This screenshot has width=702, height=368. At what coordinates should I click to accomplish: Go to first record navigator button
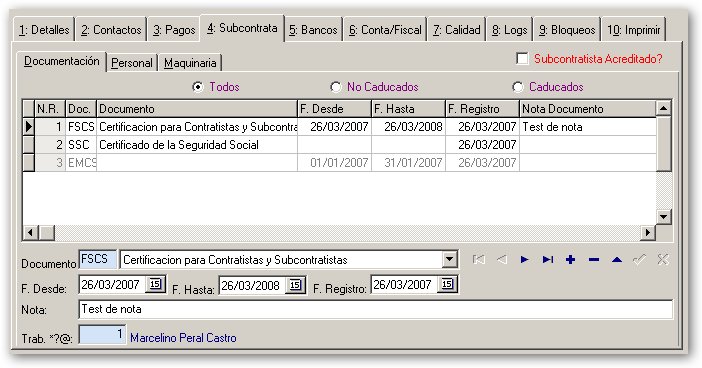479,260
